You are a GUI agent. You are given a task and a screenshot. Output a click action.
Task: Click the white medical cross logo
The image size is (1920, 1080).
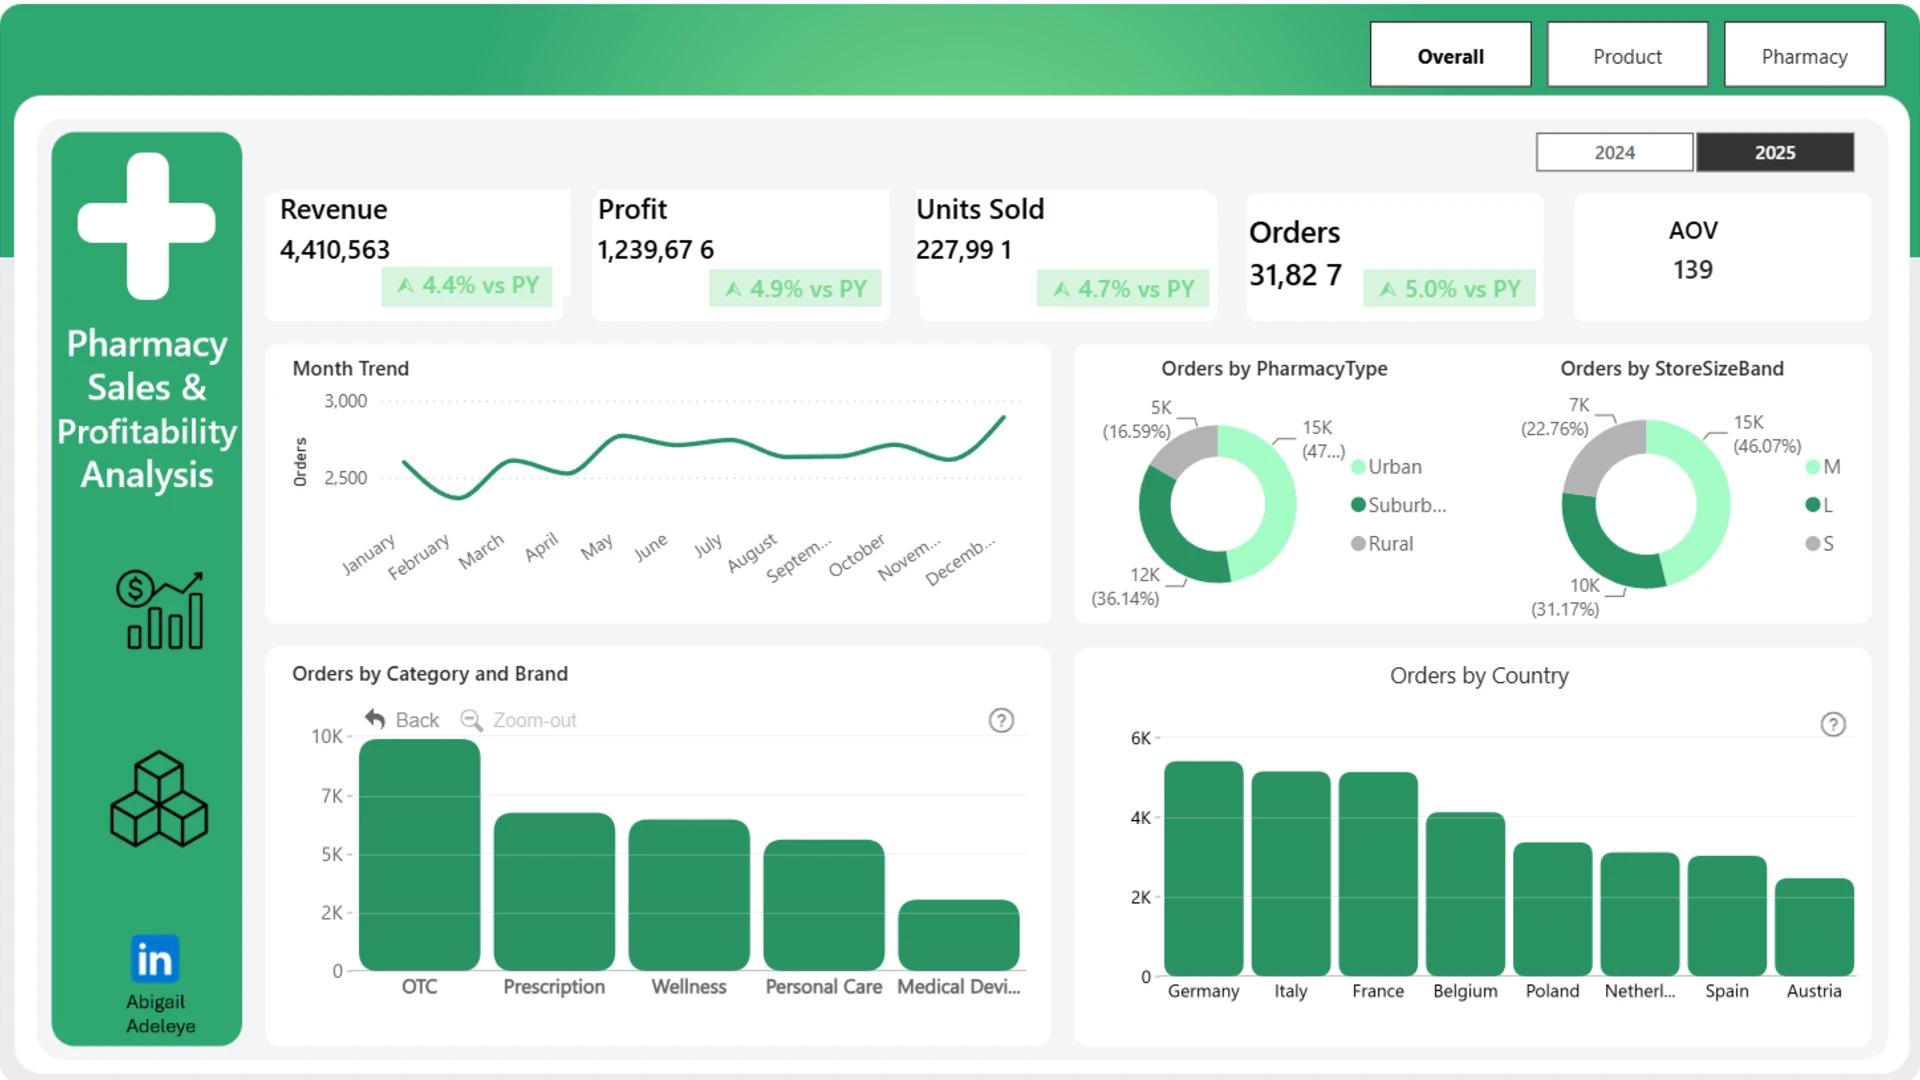[147, 225]
